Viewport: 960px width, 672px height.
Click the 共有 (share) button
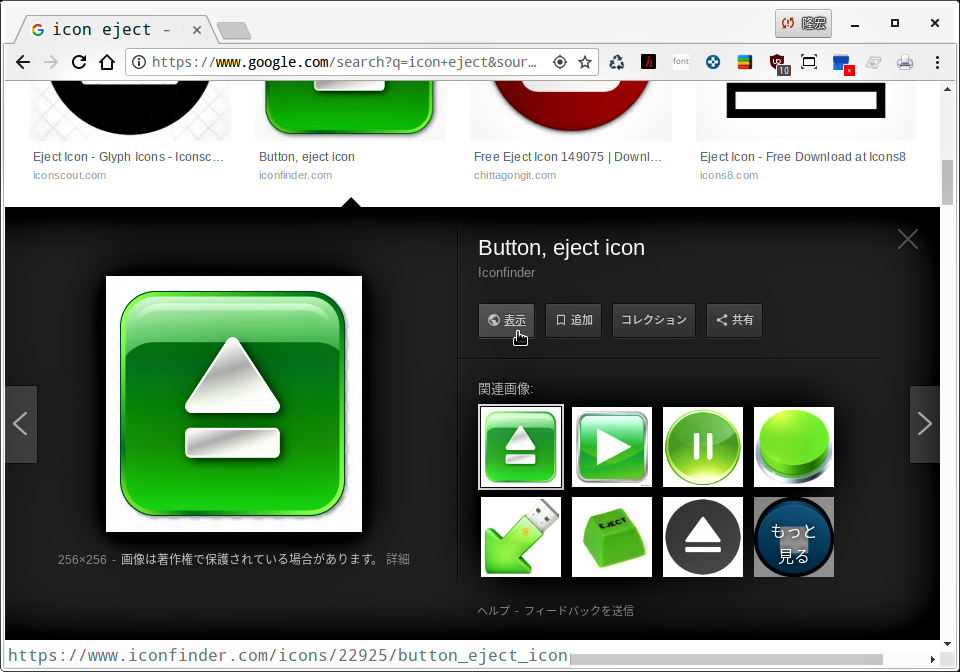click(734, 320)
